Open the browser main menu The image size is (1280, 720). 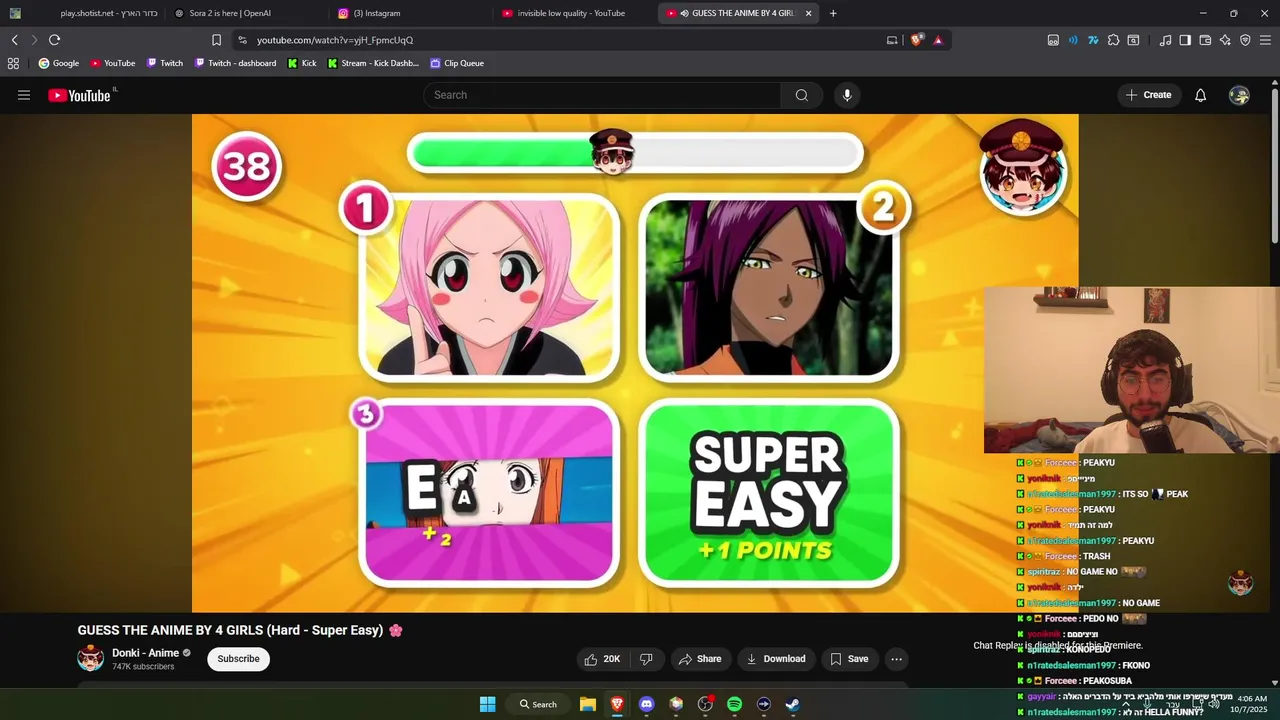(1265, 40)
